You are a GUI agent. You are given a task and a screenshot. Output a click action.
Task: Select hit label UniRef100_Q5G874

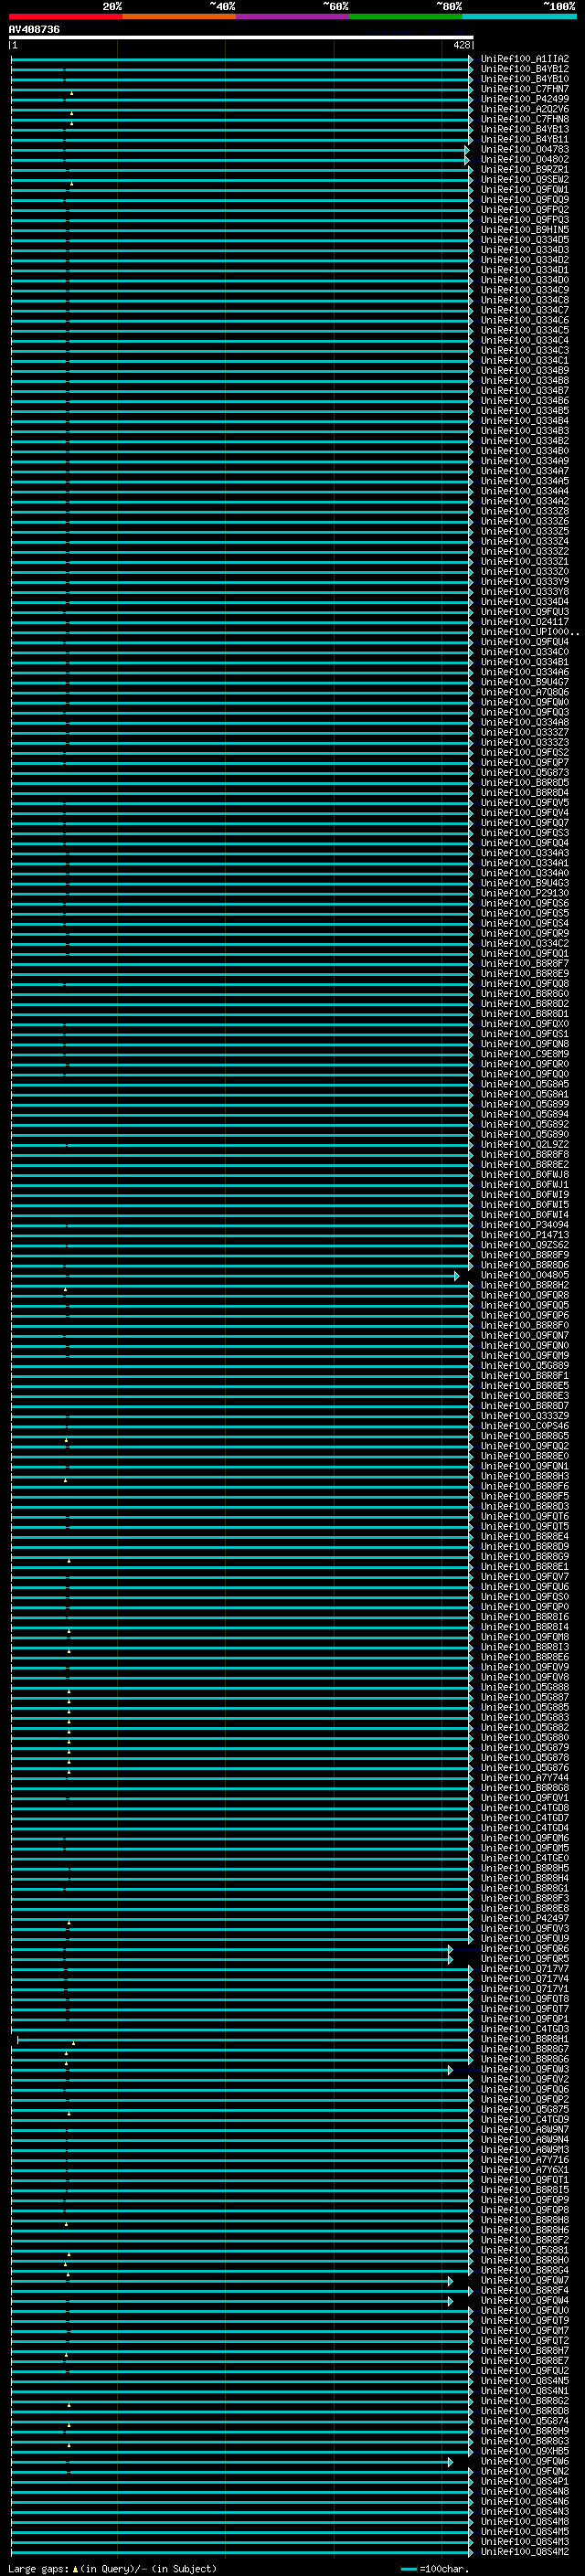coord(525,2421)
